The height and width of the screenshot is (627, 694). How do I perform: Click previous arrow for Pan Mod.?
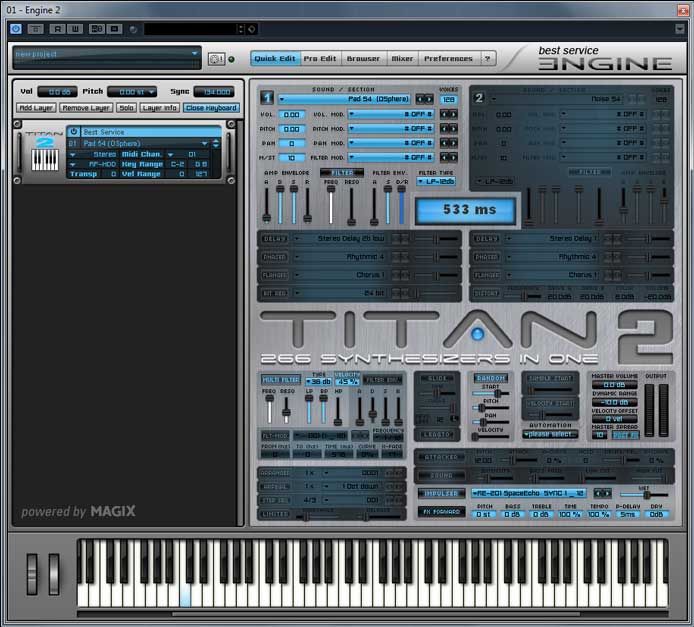click(444, 143)
